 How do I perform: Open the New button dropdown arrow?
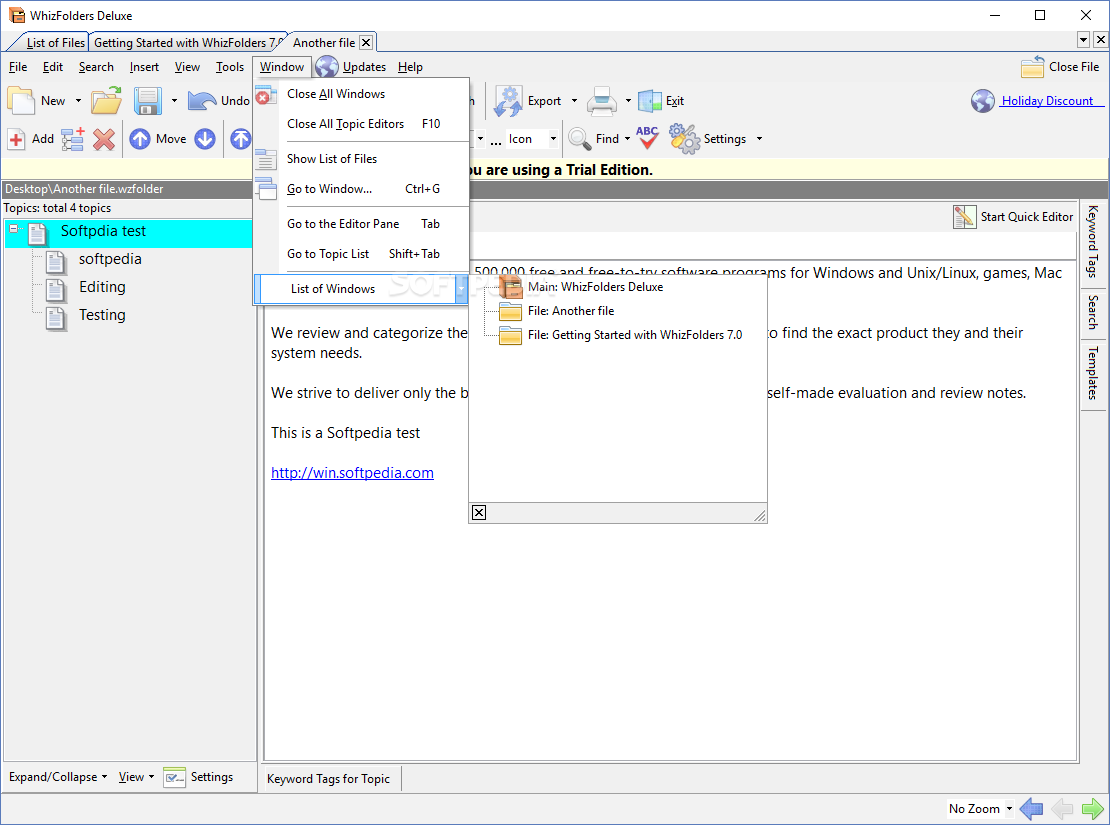(x=78, y=101)
